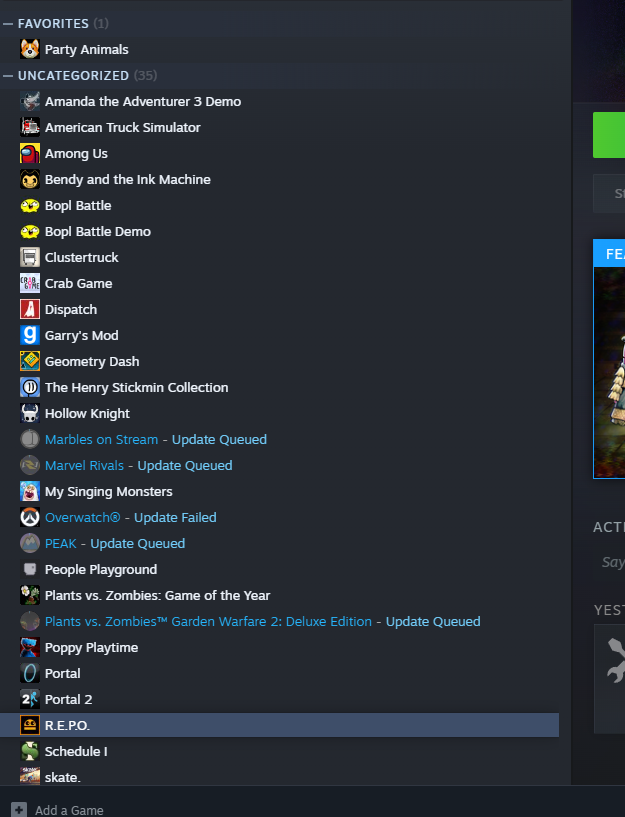Click the Party Animals corgi icon
Viewport: 625px width, 817px height.
[x=30, y=49]
